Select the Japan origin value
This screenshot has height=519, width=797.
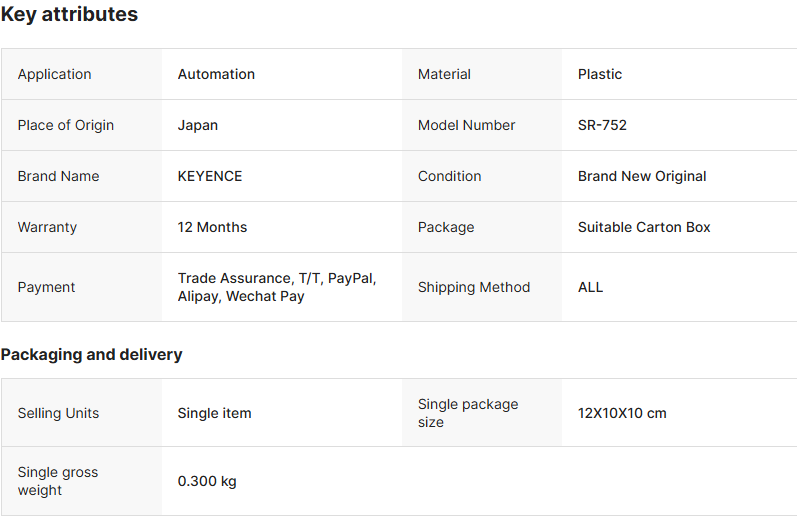(198, 125)
